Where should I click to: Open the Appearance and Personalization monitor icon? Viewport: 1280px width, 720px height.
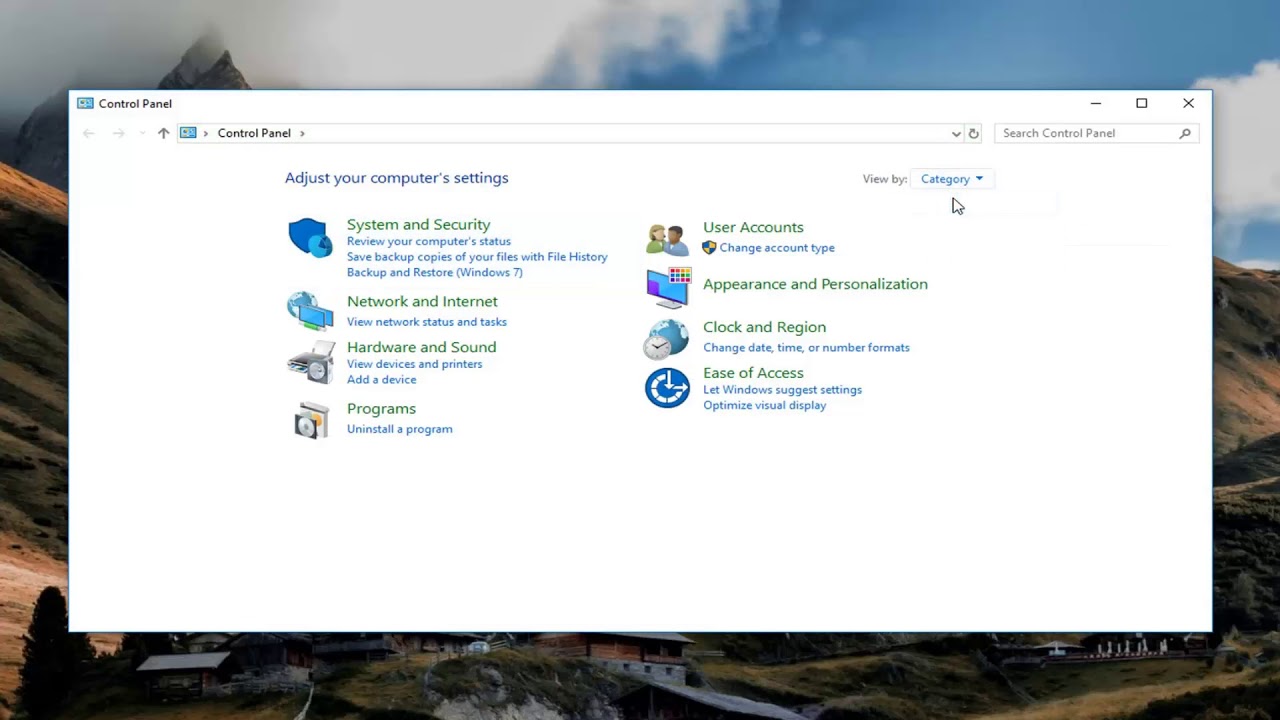point(668,287)
